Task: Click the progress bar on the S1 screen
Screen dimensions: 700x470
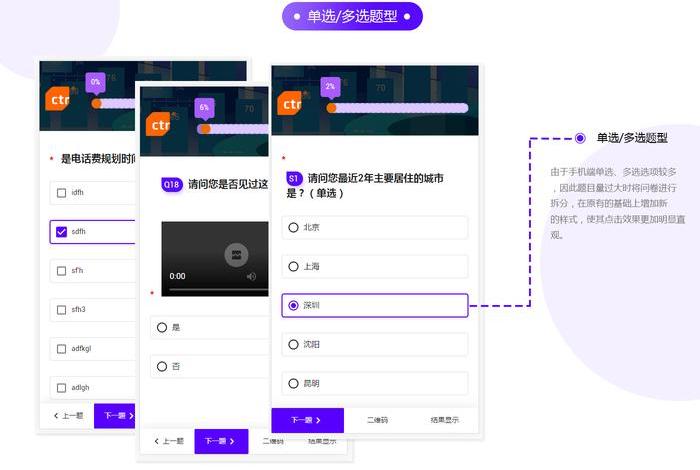Action: (398, 108)
